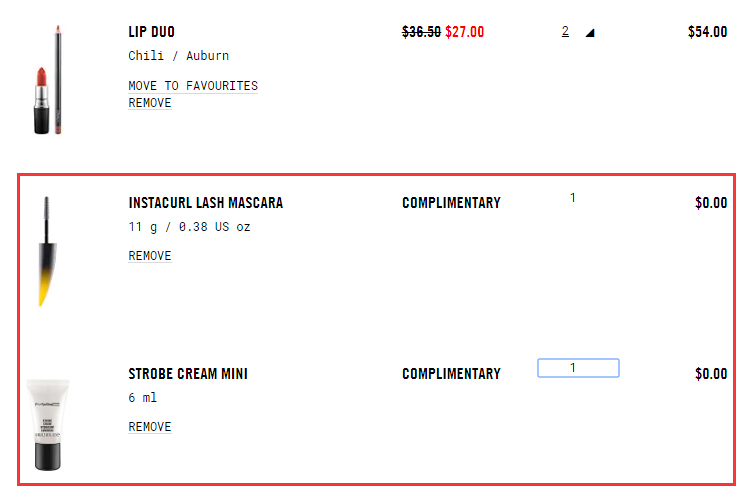Open the Lip Duo product title
This screenshot has width=745, height=488.
(151, 32)
